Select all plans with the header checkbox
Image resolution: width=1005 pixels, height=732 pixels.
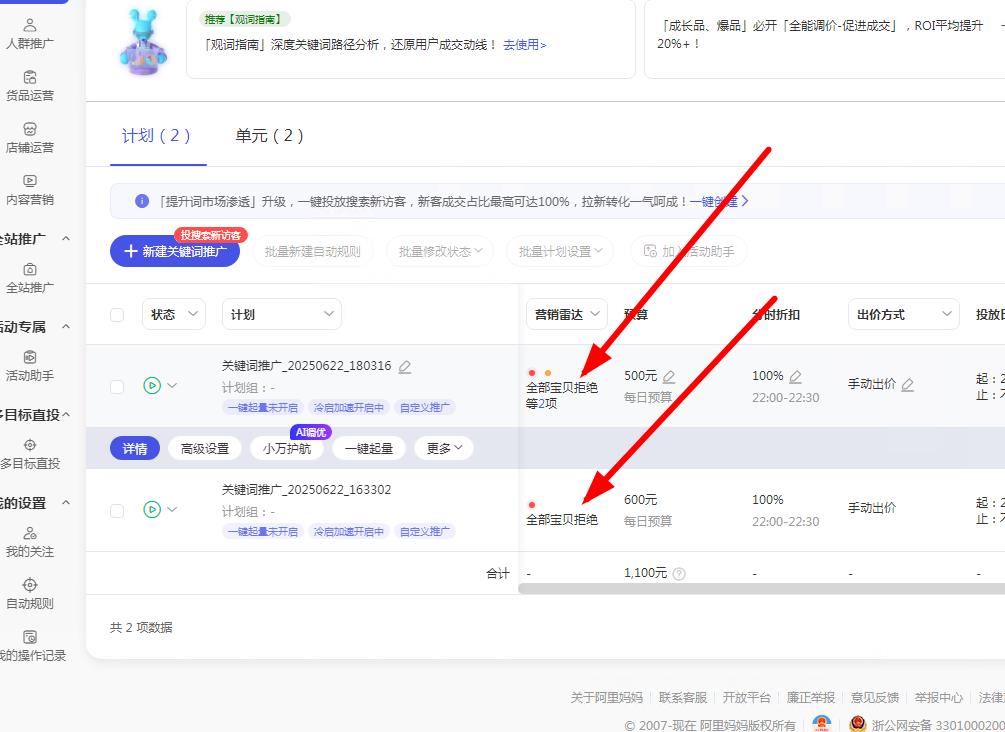[117, 315]
